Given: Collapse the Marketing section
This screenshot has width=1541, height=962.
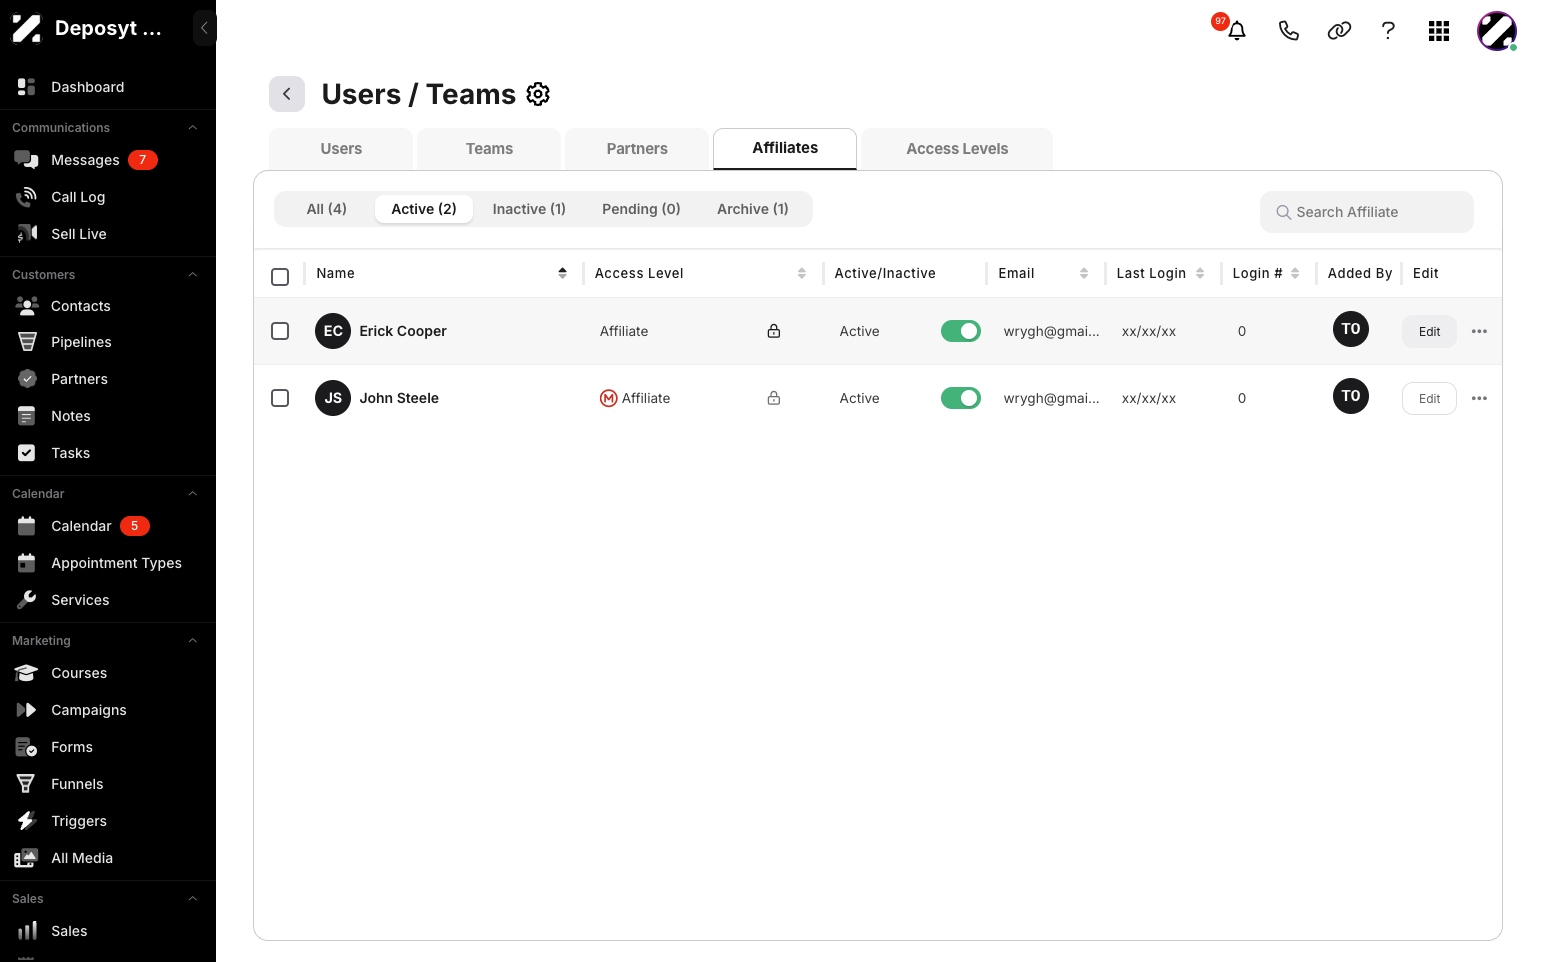Looking at the screenshot, I should (x=193, y=641).
